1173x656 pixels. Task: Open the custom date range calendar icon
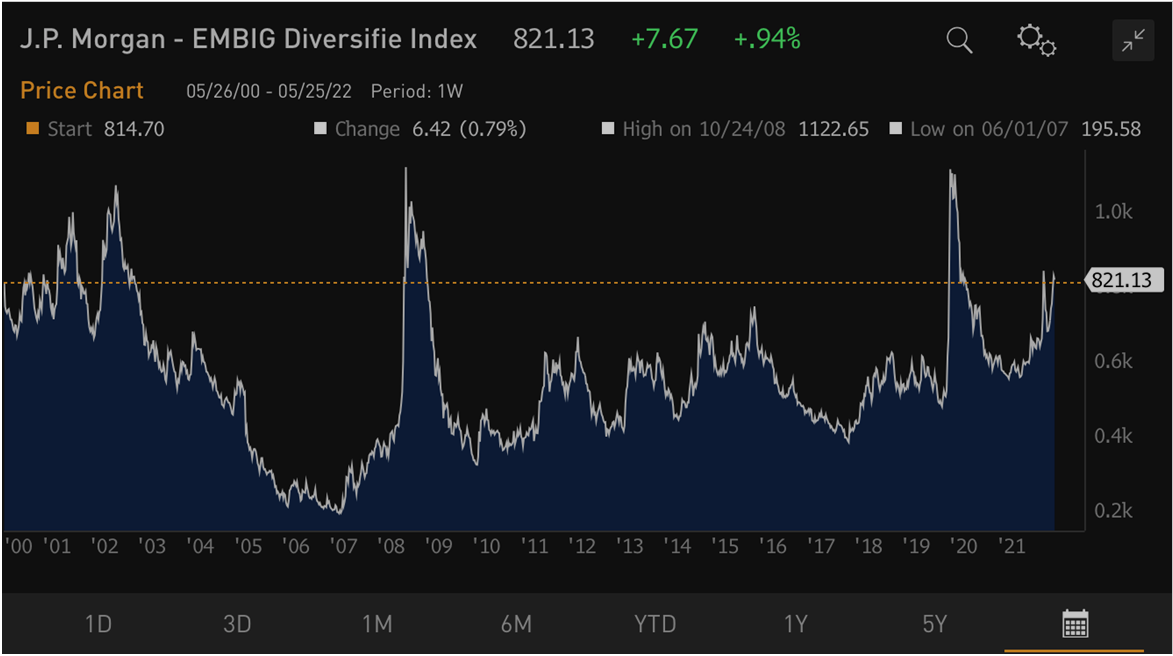1075,623
